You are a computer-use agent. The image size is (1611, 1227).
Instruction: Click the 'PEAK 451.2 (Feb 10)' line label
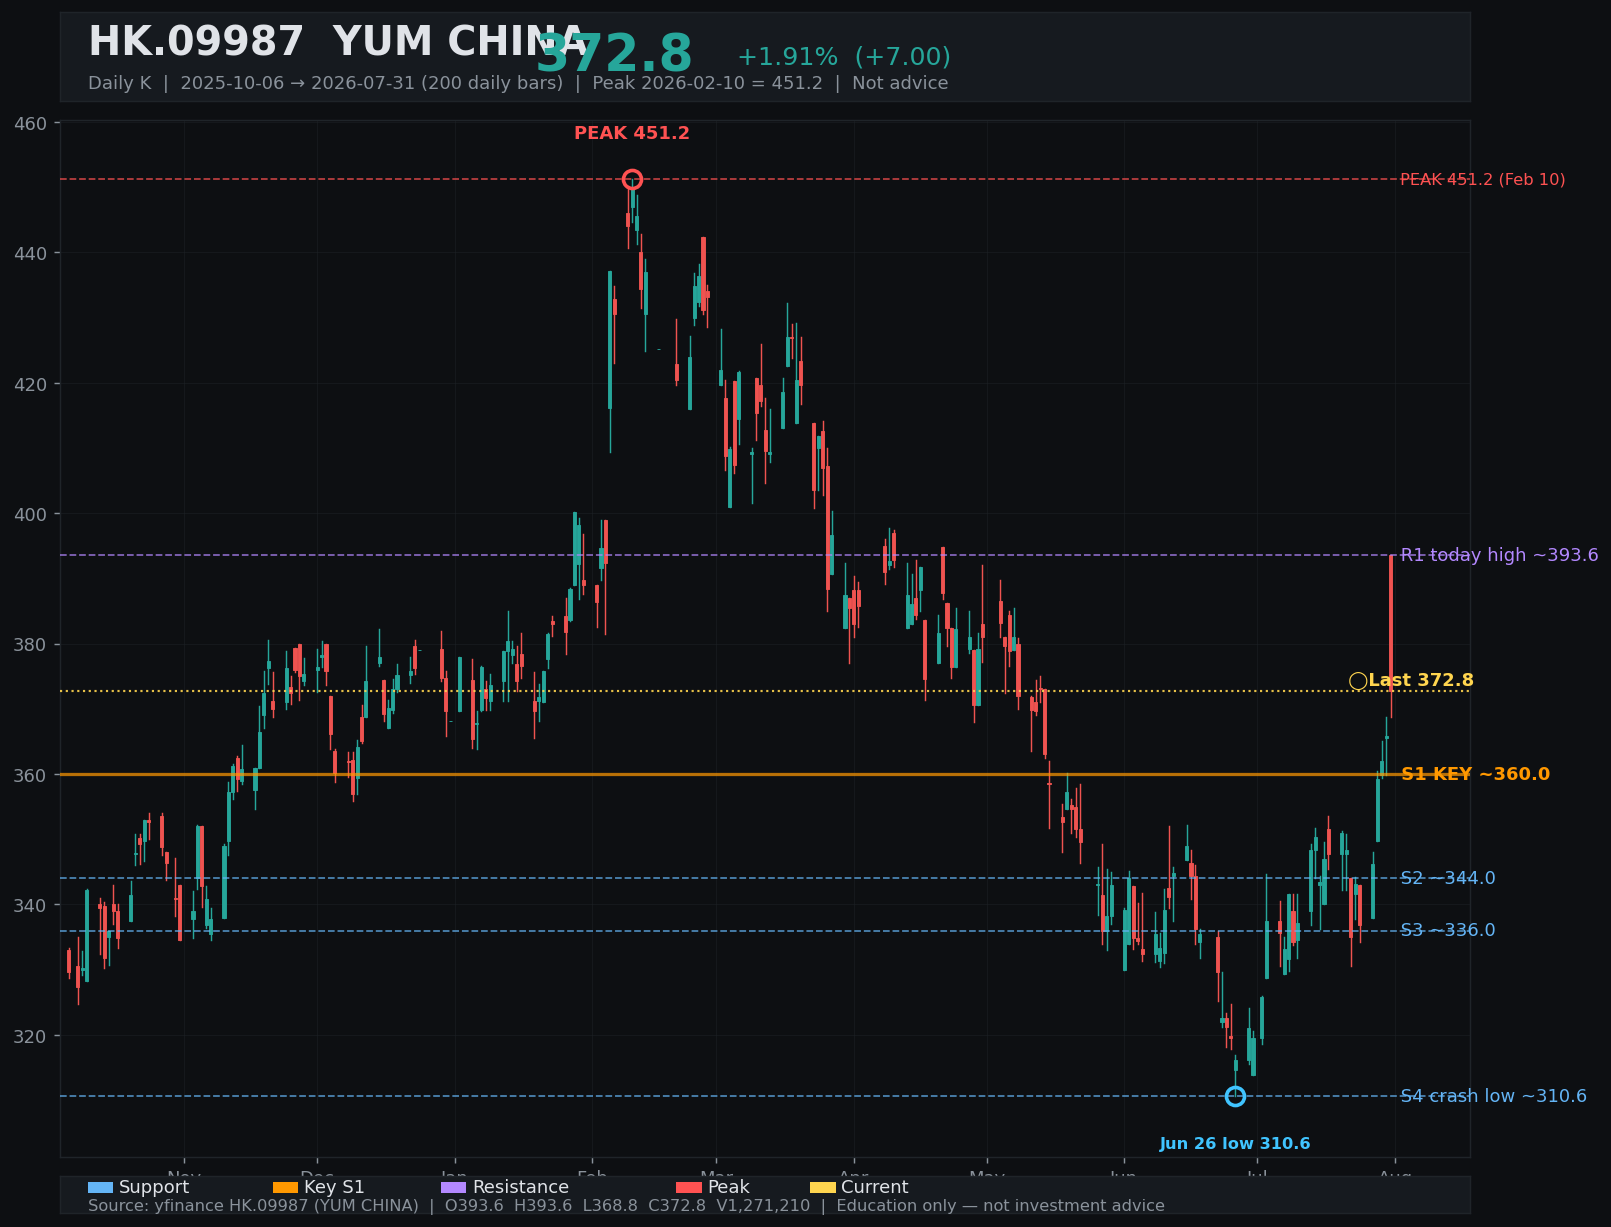1483,180
